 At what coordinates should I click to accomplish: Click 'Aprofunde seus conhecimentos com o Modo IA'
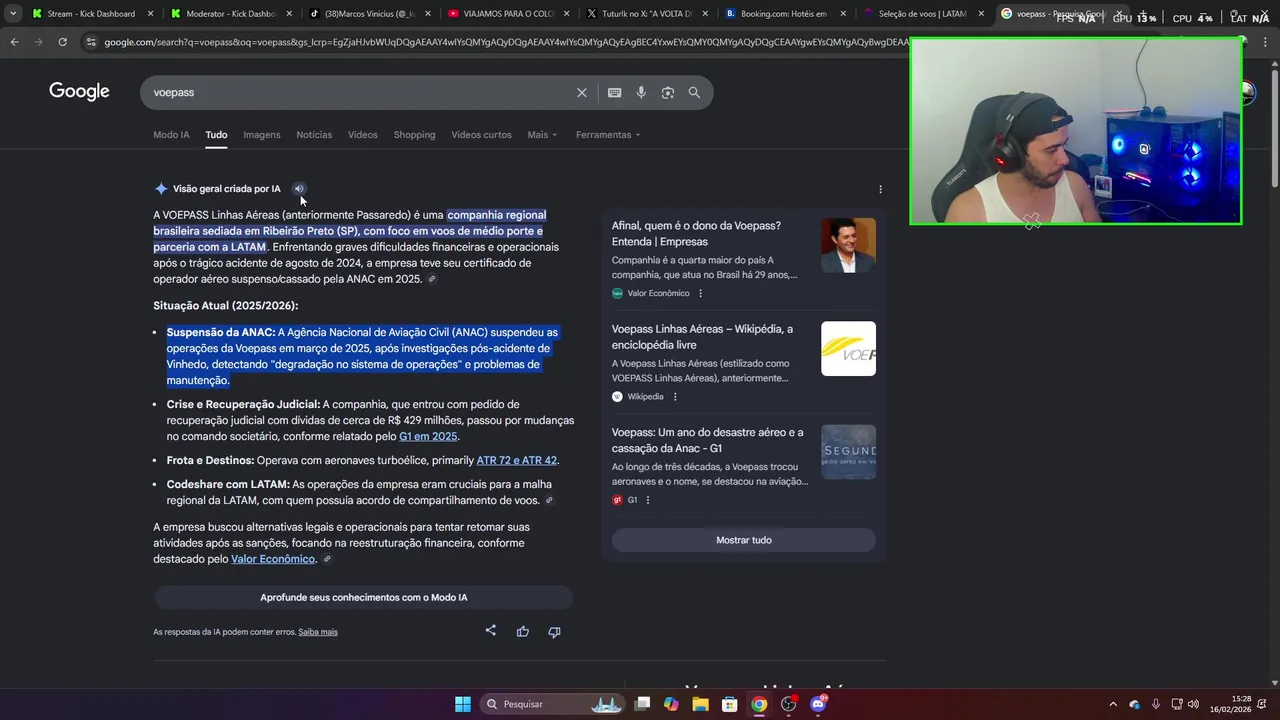coord(363,597)
